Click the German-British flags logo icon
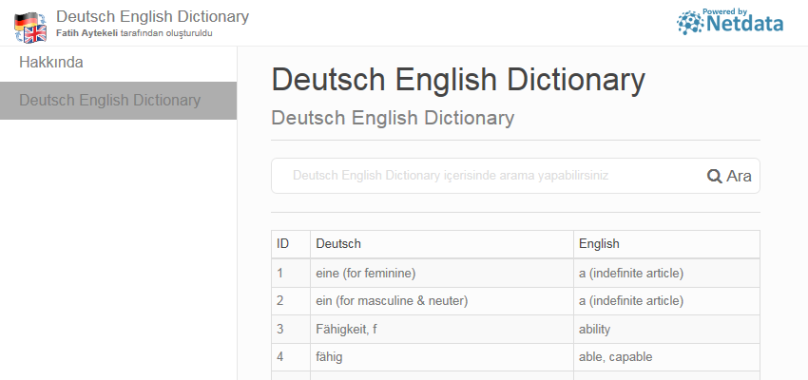Screen dimensions: 808x380 30,27
